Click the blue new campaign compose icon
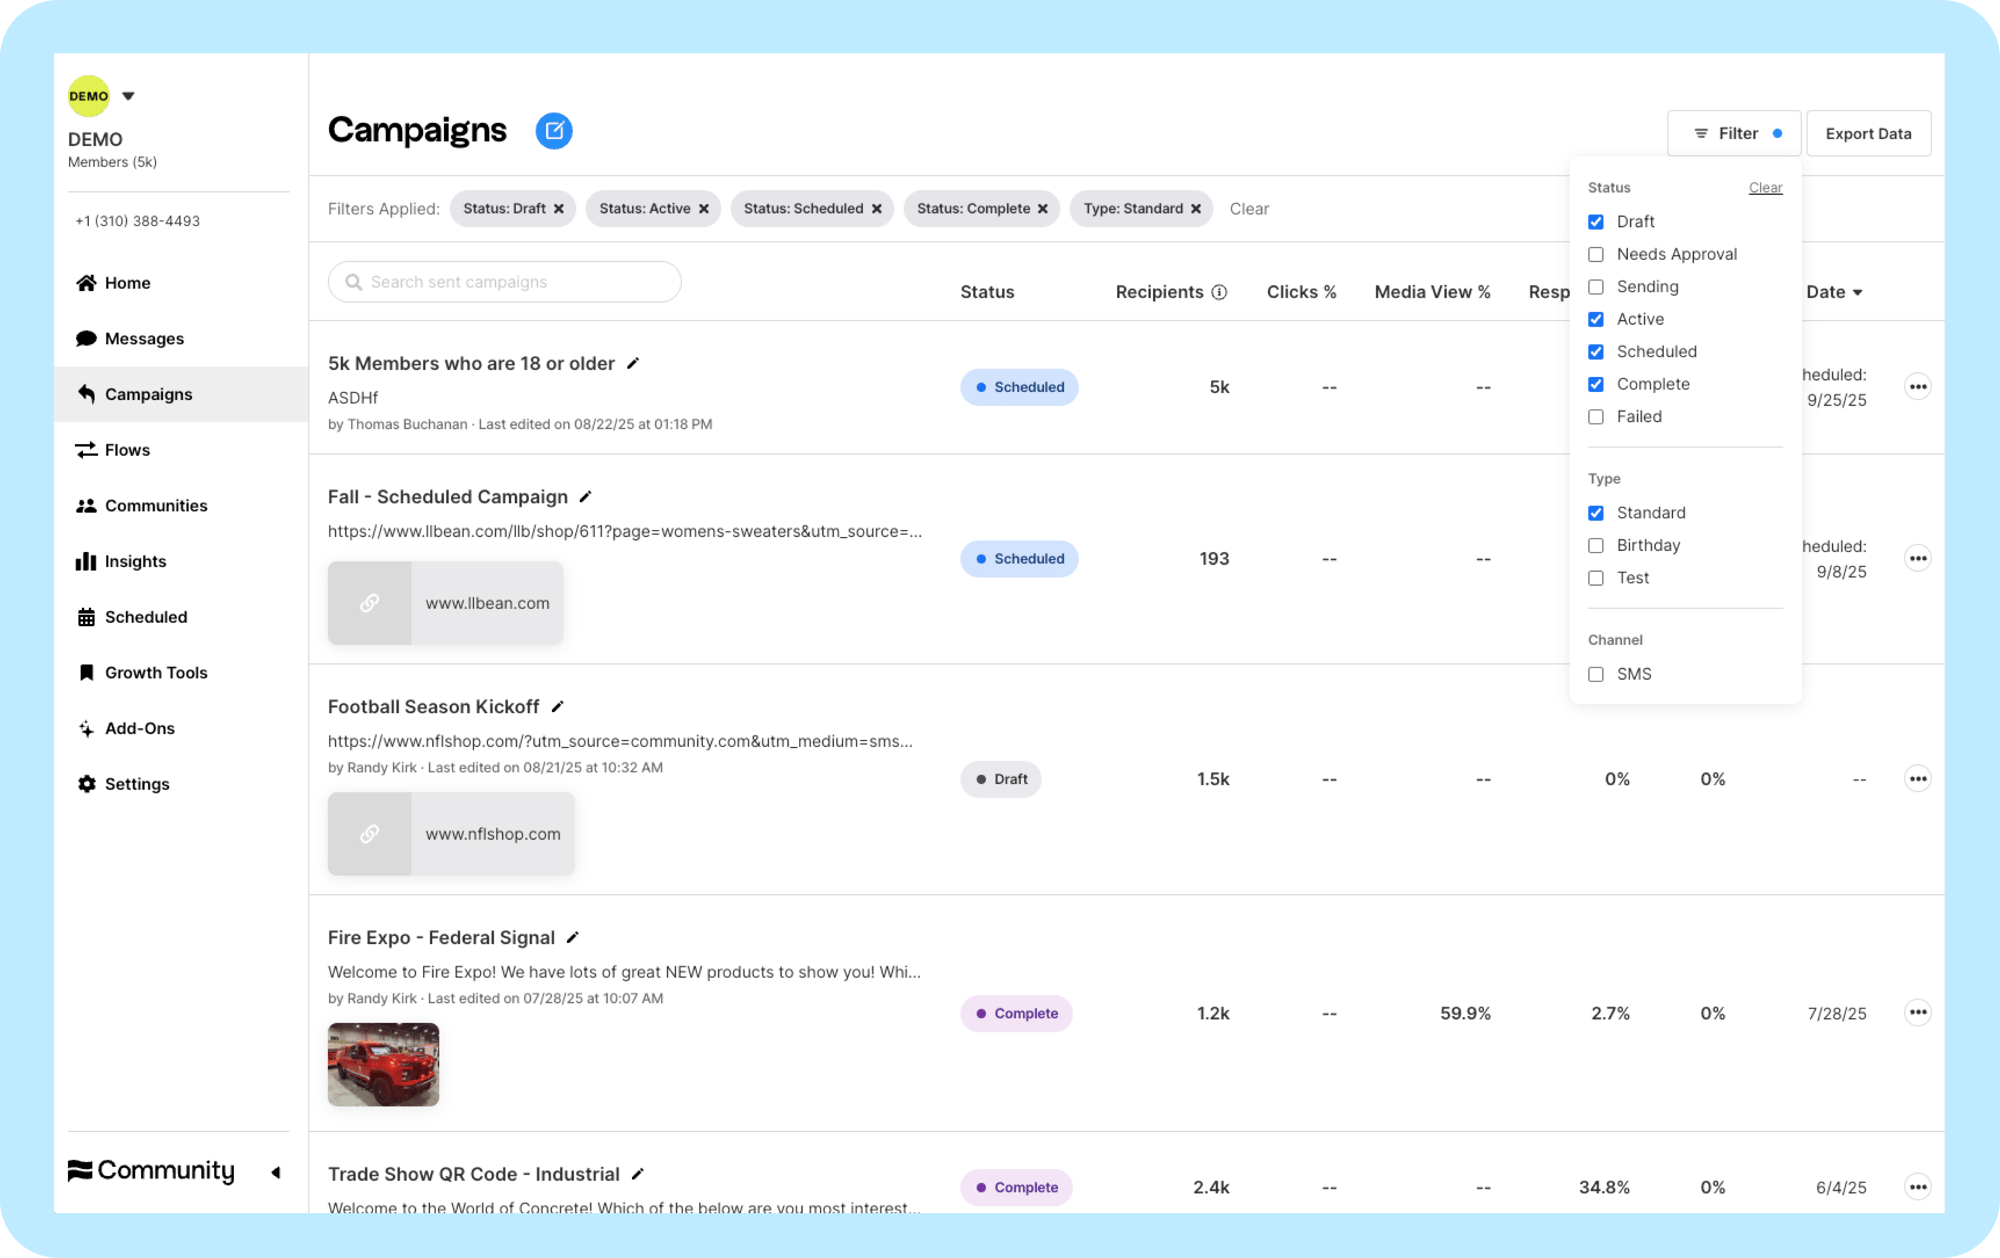The image size is (2000, 1258). pyautogui.click(x=553, y=130)
